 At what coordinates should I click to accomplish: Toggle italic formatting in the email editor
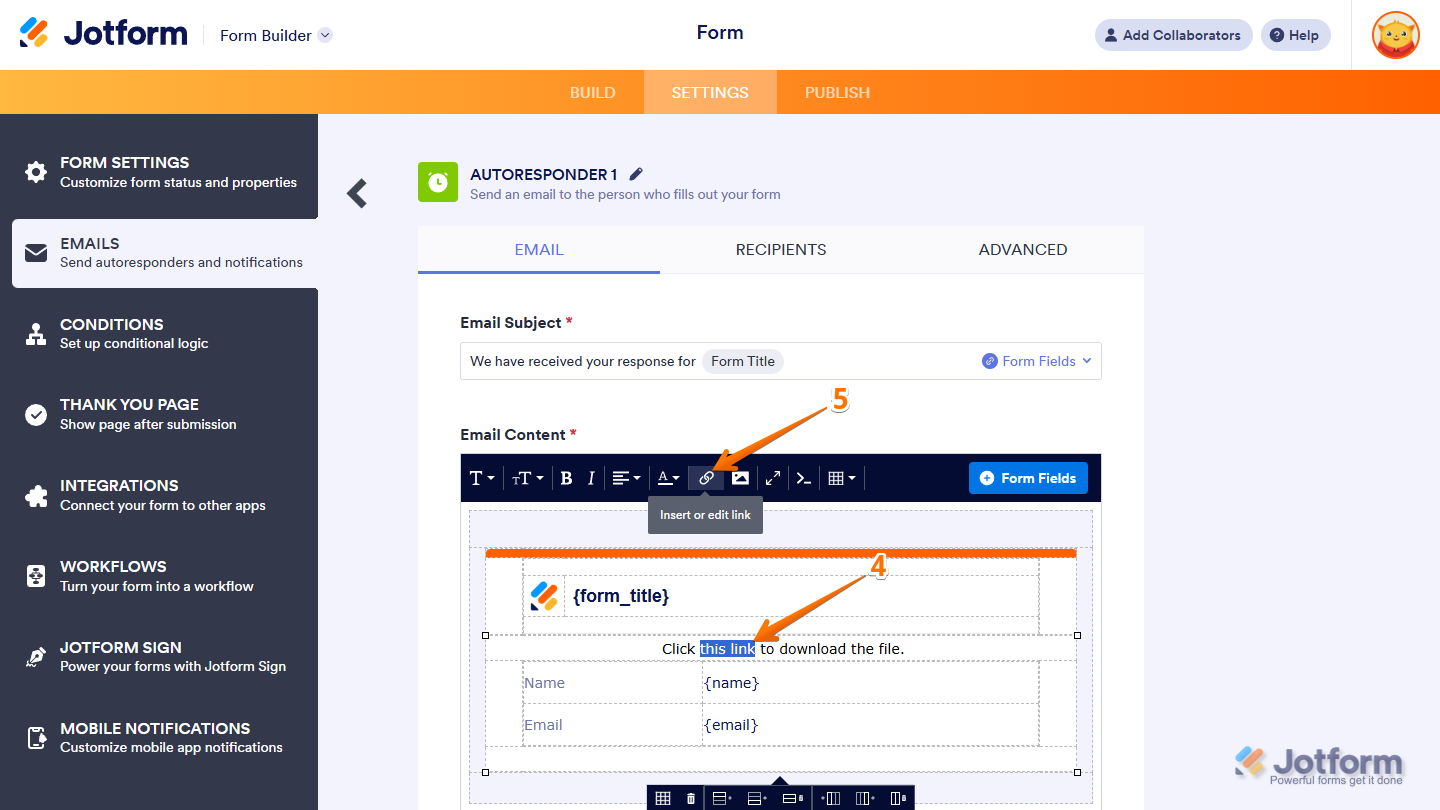click(x=591, y=477)
